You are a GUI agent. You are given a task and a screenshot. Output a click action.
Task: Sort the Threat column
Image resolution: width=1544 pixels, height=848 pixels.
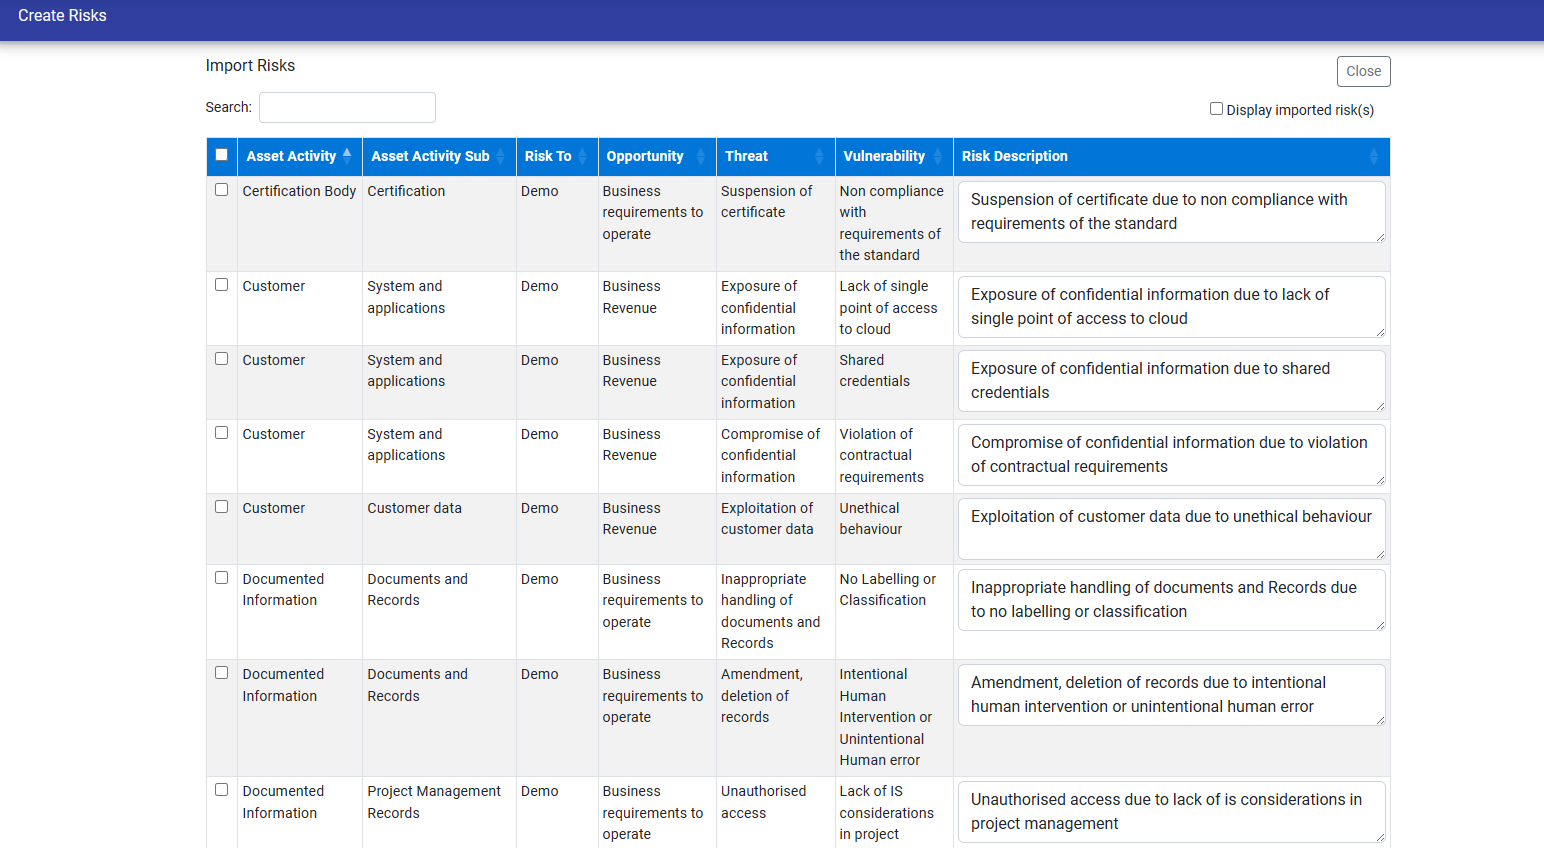[x=819, y=157]
